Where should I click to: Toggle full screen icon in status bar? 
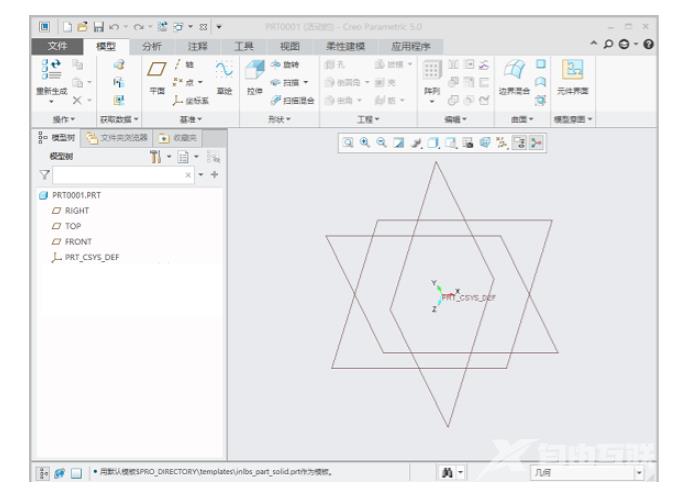[76, 473]
